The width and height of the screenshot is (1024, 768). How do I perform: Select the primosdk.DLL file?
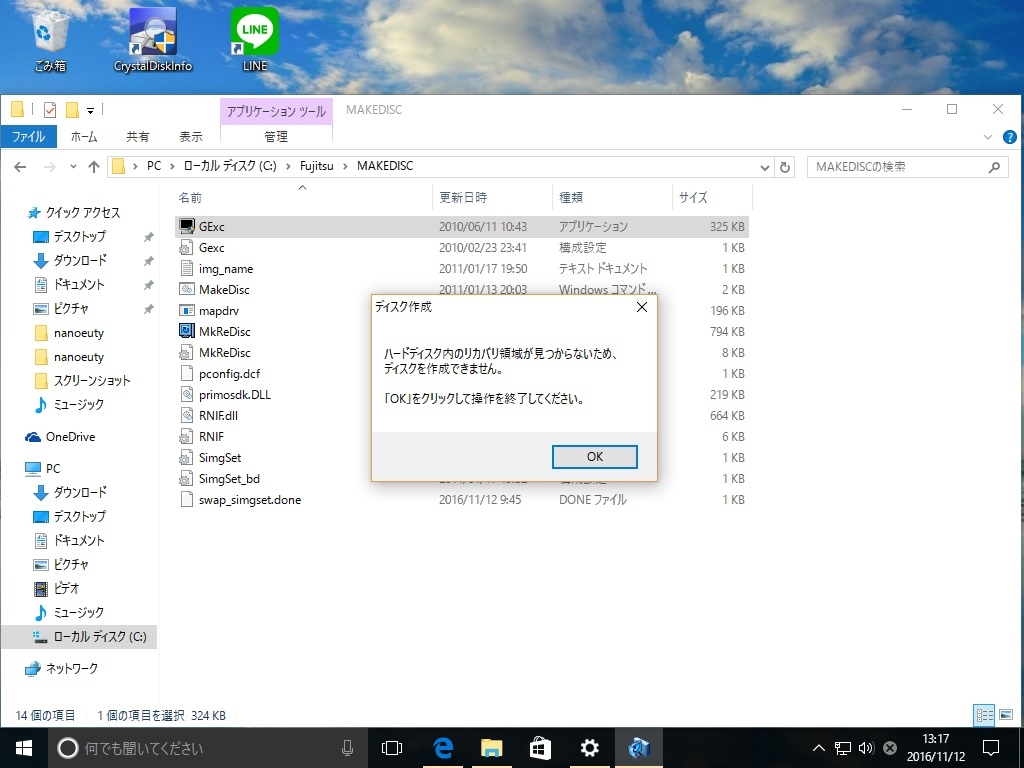(274, 394)
